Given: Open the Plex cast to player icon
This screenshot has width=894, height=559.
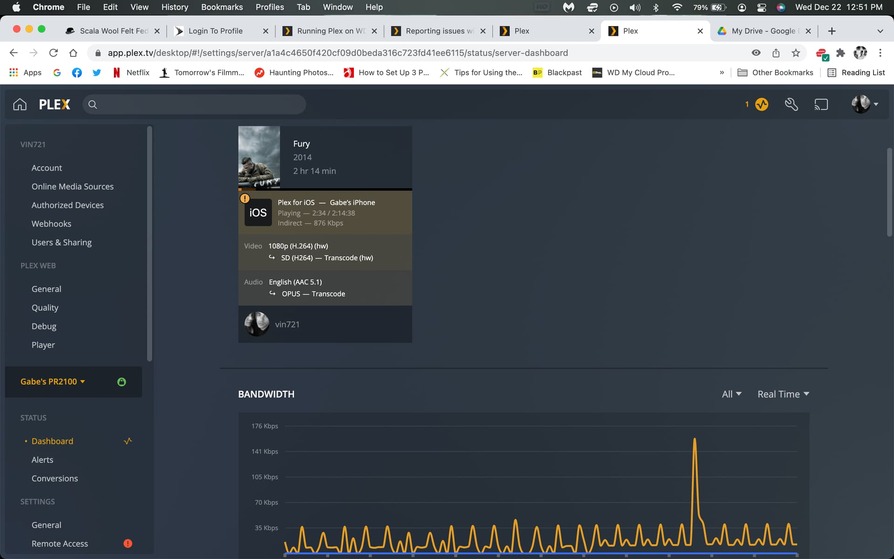Looking at the screenshot, I should click(x=821, y=104).
